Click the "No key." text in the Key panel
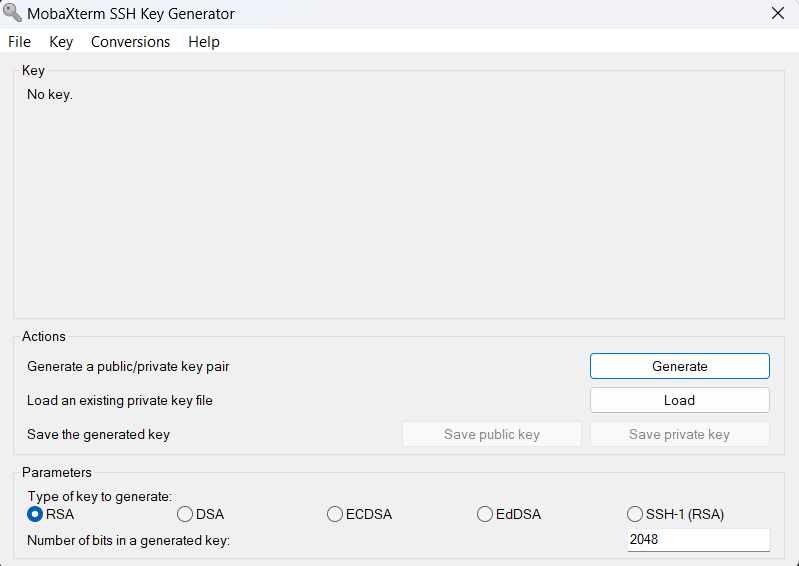The height and width of the screenshot is (566, 799). (x=50, y=95)
